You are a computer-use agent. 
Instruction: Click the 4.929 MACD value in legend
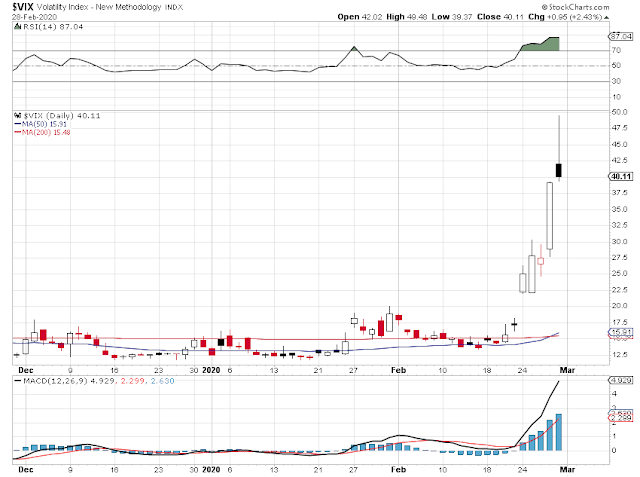tap(102, 381)
